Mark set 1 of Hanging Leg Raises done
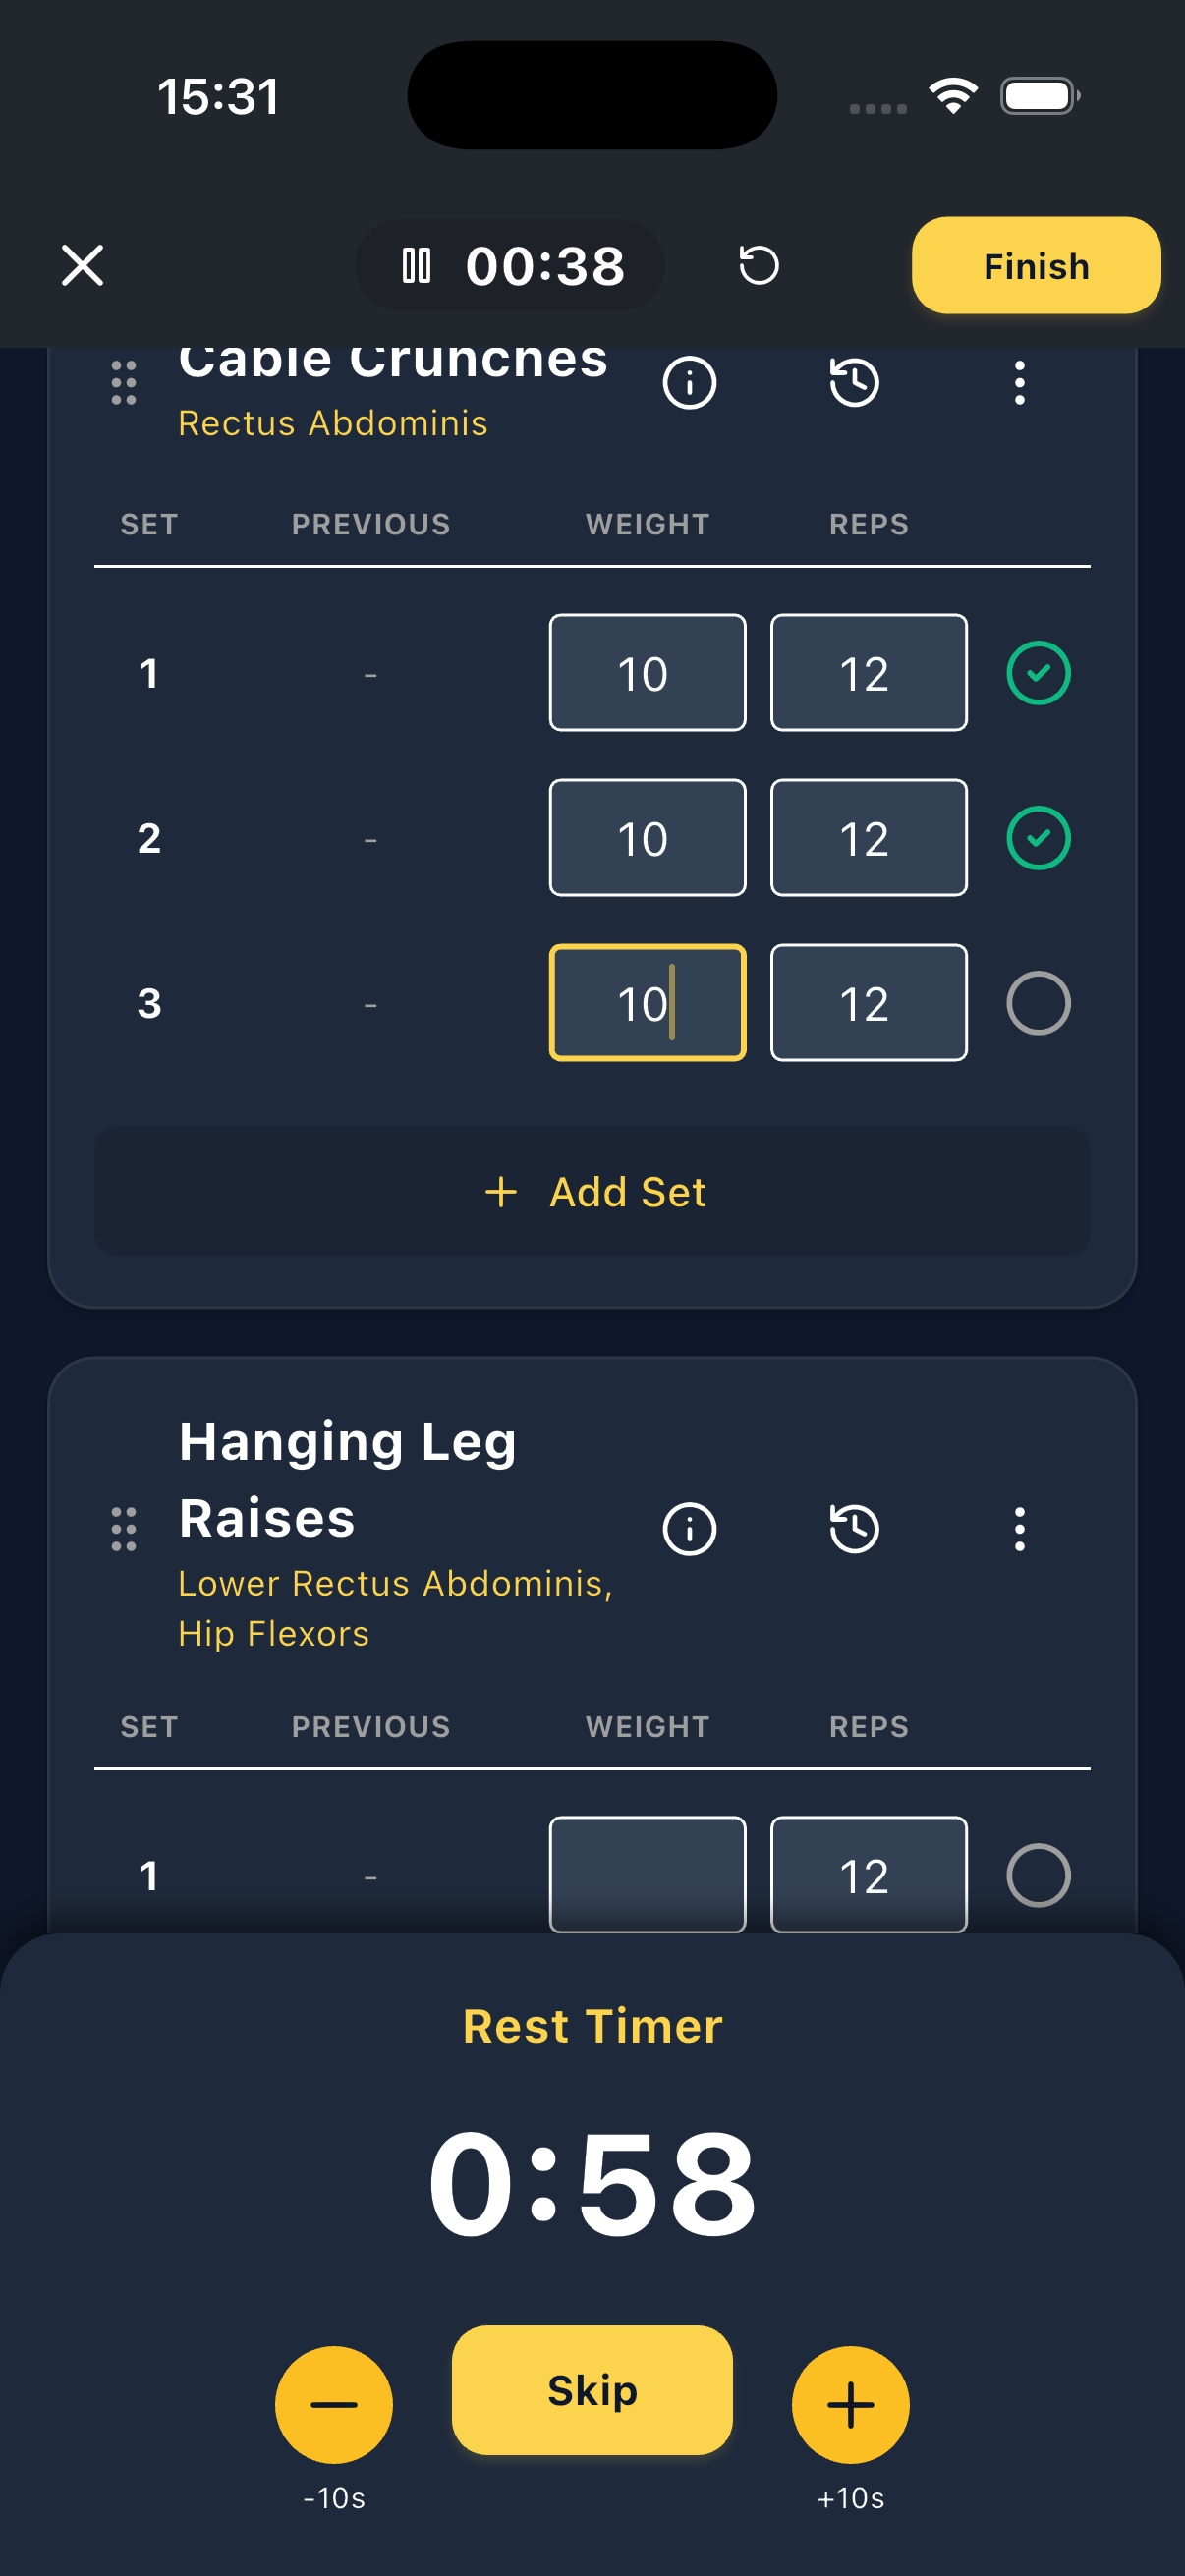The height and width of the screenshot is (2576, 1185). 1037,1875
